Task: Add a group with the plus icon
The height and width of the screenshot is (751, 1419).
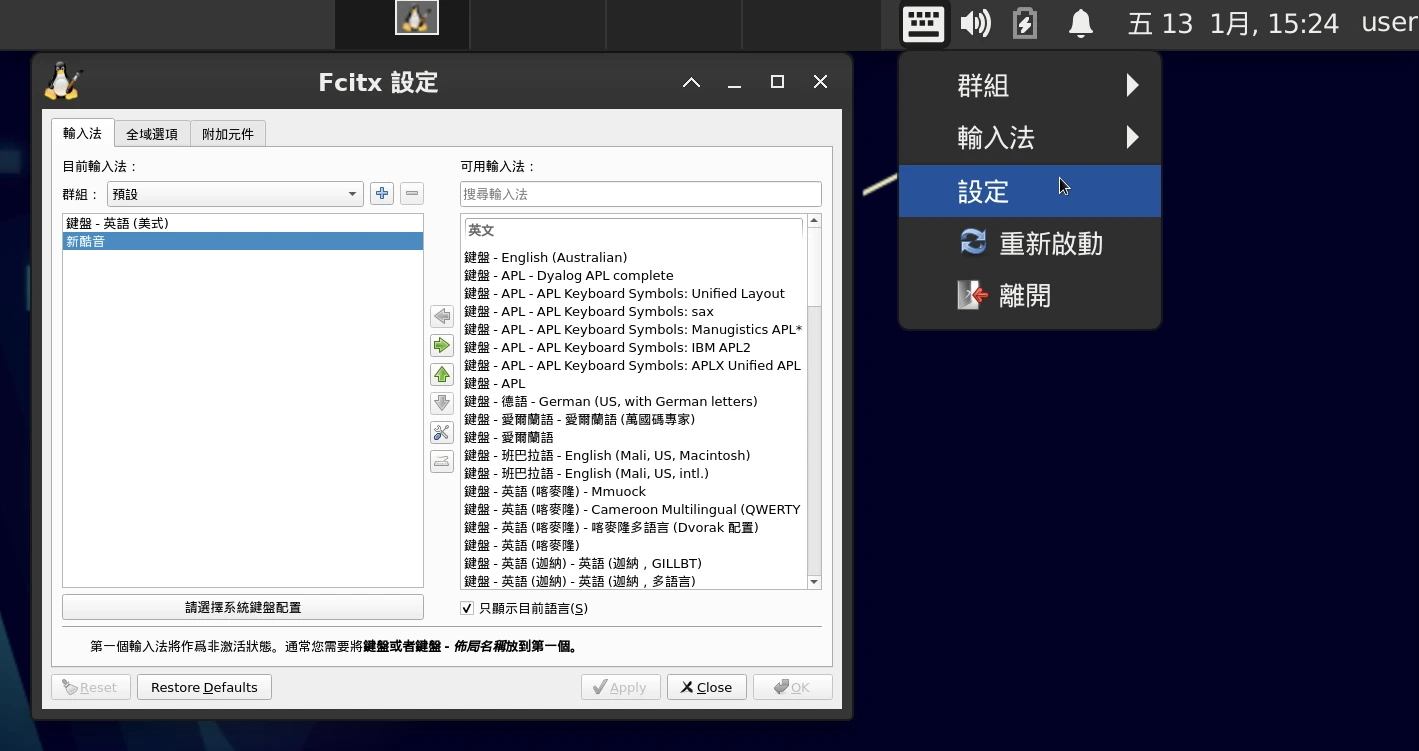Action: 381,194
